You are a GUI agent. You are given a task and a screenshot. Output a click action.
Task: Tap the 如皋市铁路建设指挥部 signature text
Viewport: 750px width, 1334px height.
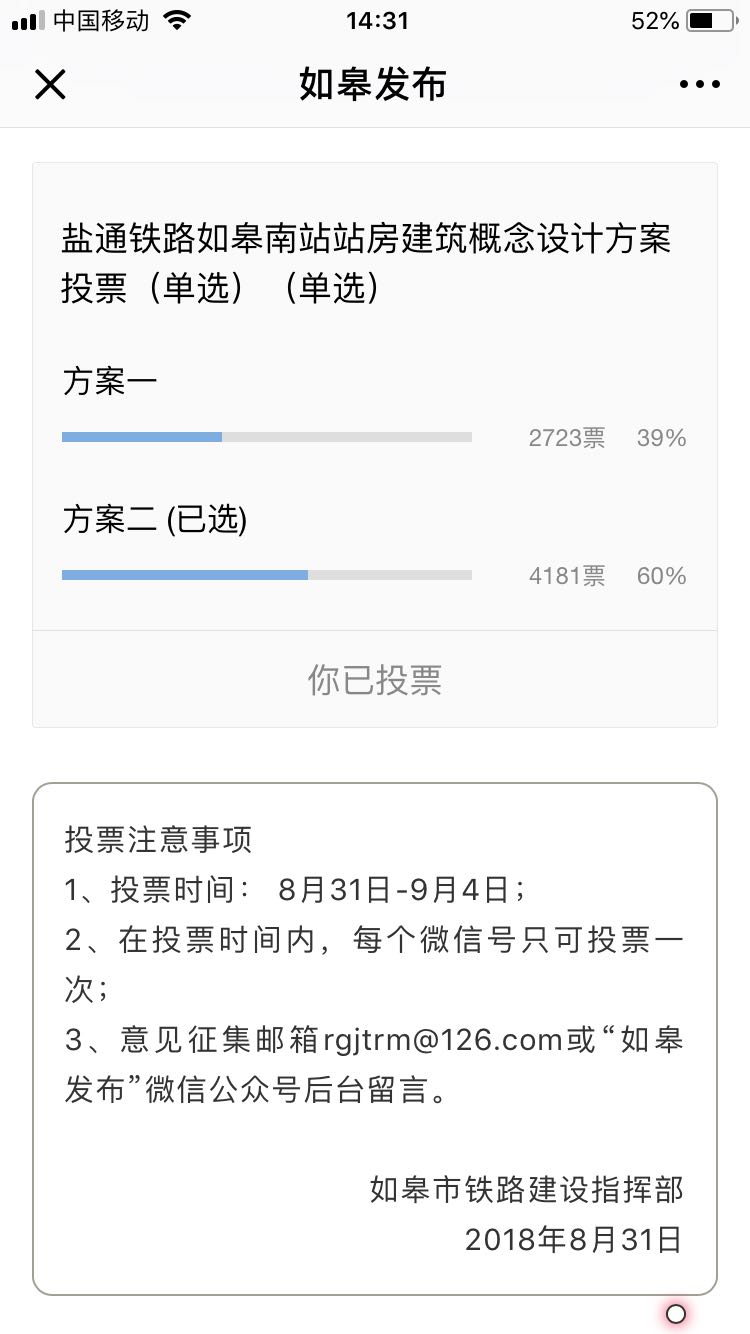coord(526,1190)
